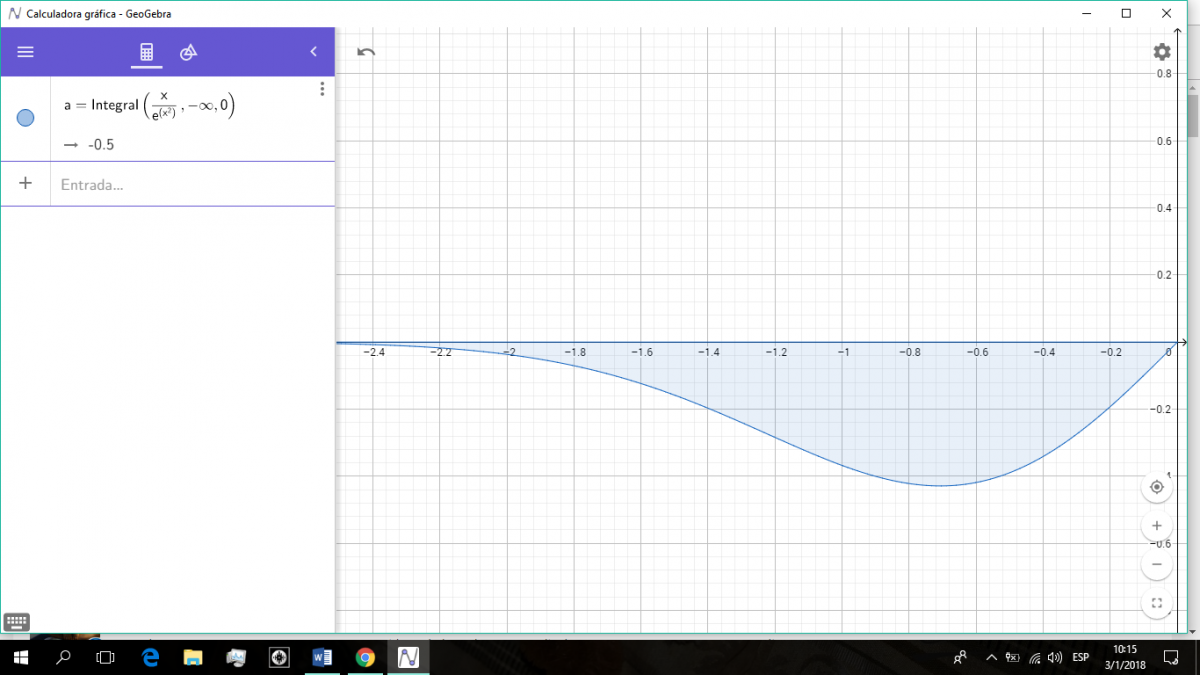Zoom in on the graph
This screenshot has width=1200, height=675.
1156,526
